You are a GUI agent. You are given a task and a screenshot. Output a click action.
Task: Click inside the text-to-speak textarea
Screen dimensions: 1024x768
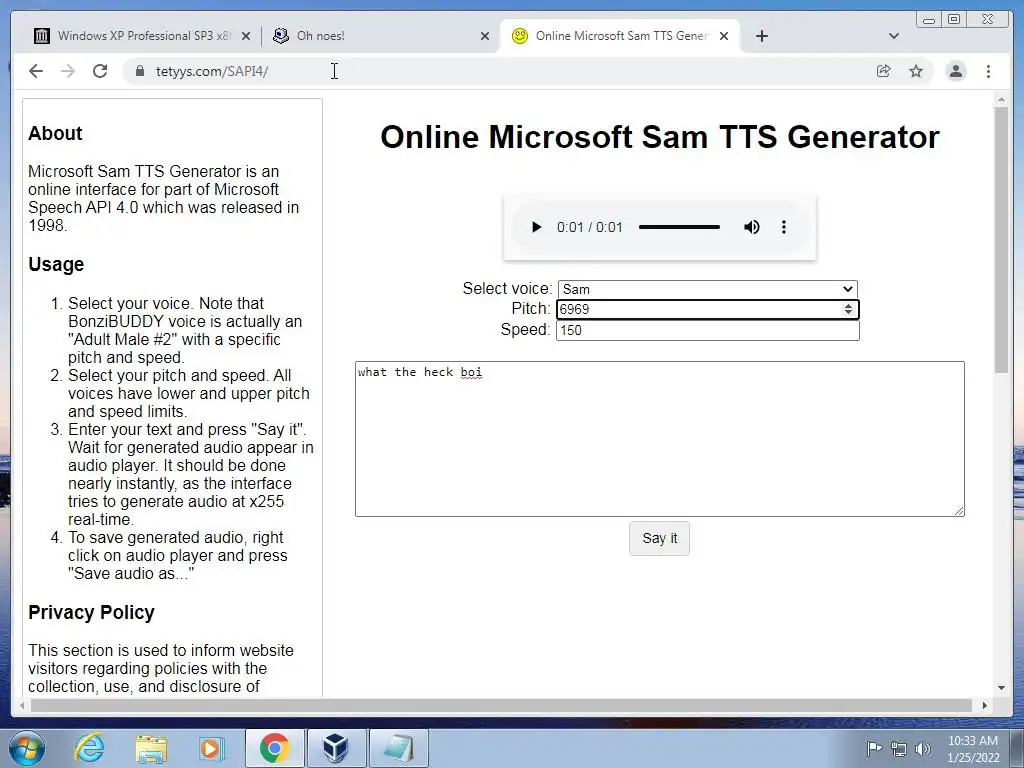(660, 439)
